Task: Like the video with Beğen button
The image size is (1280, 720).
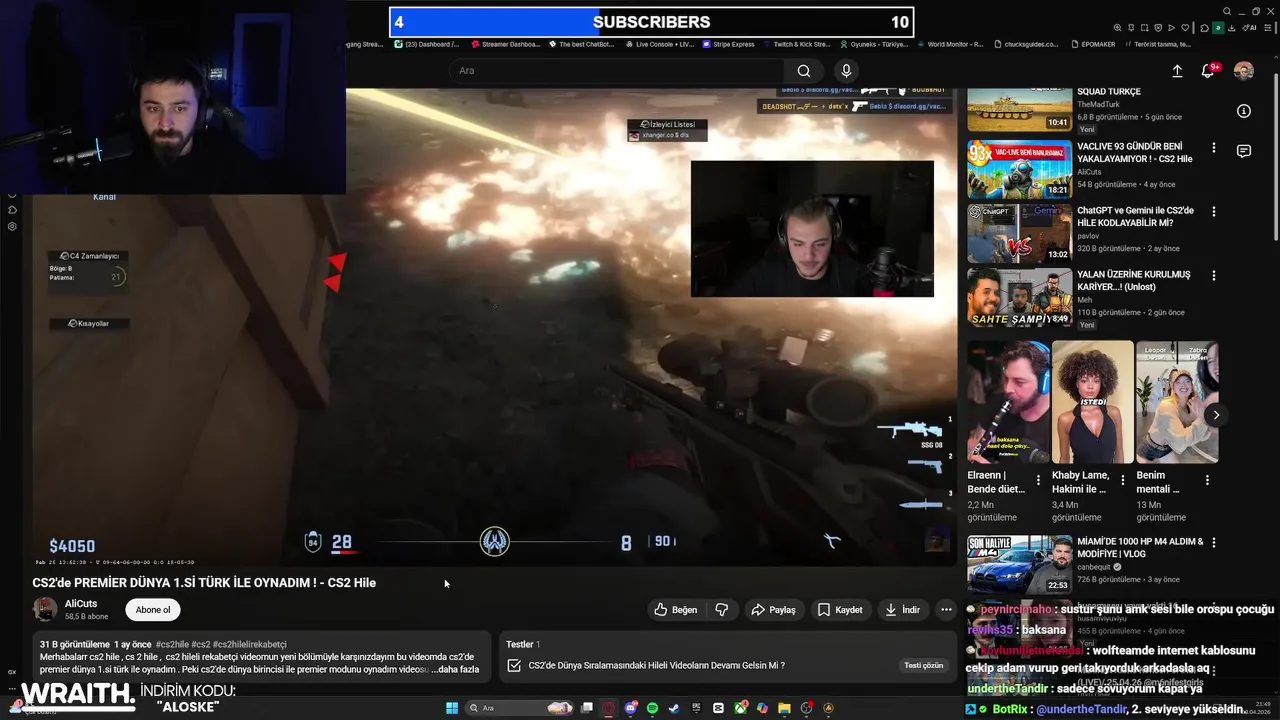Action: tap(675, 609)
